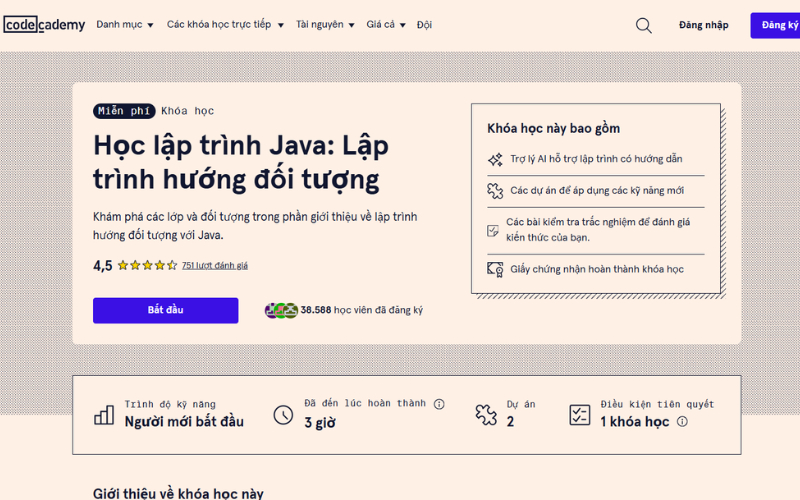
Task: Expand the Danh mục dropdown menu
Action: click(x=124, y=24)
